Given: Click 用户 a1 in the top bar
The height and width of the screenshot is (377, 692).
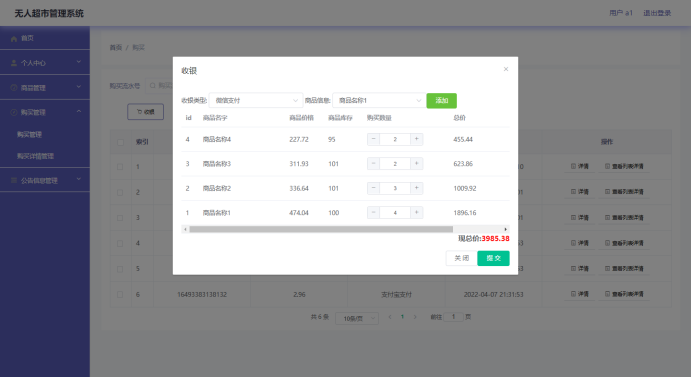Looking at the screenshot, I should pyautogui.click(x=621, y=13).
